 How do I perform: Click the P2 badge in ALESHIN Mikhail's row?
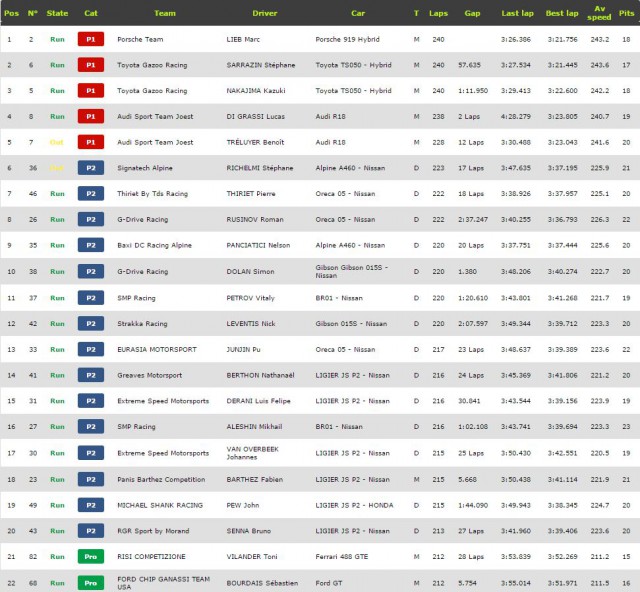[x=91, y=427]
